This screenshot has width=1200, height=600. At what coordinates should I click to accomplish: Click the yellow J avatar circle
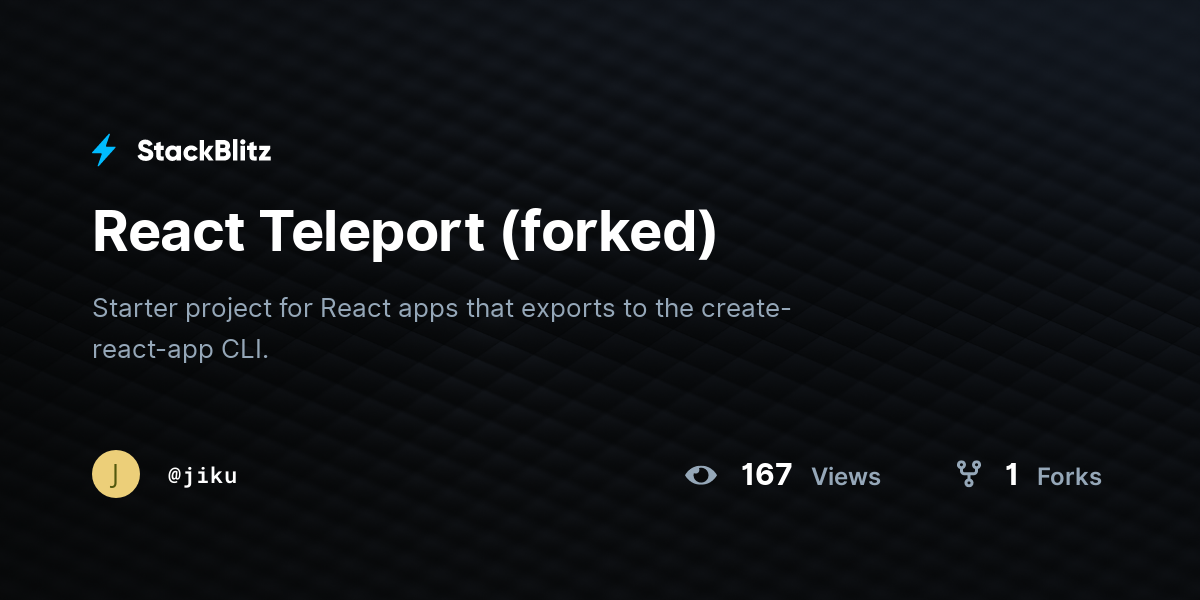click(116, 474)
